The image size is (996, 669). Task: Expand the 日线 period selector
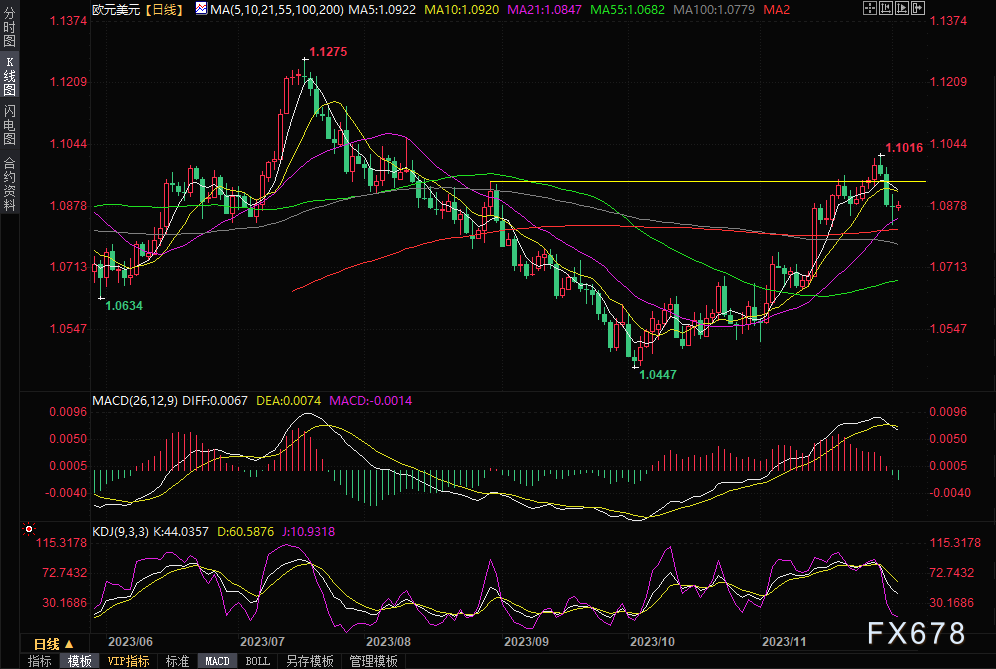(x=54, y=644)
